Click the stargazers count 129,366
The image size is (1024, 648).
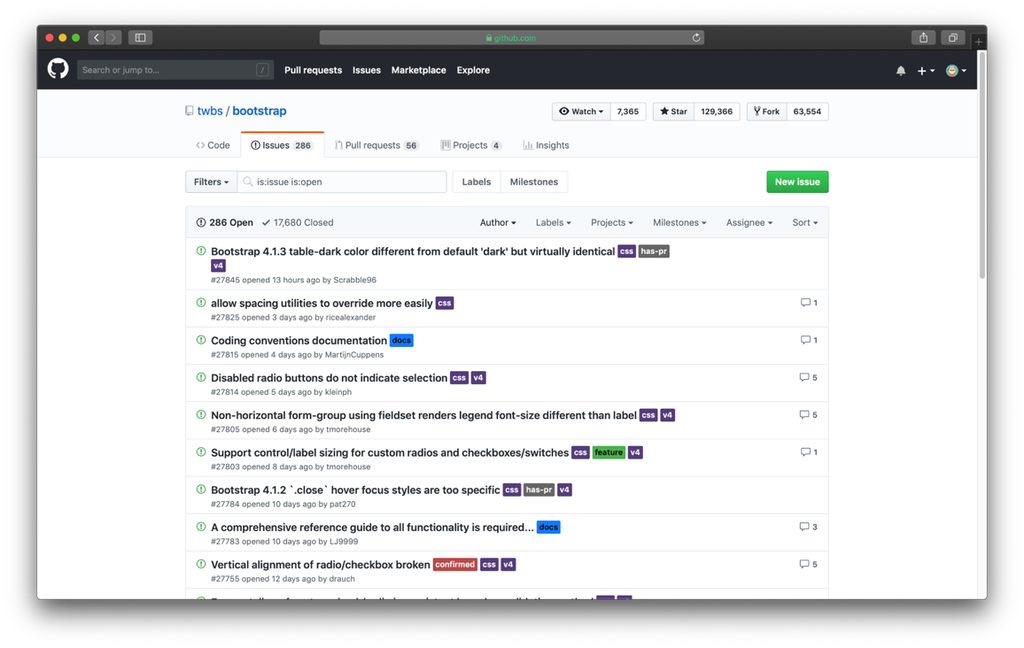716,111
